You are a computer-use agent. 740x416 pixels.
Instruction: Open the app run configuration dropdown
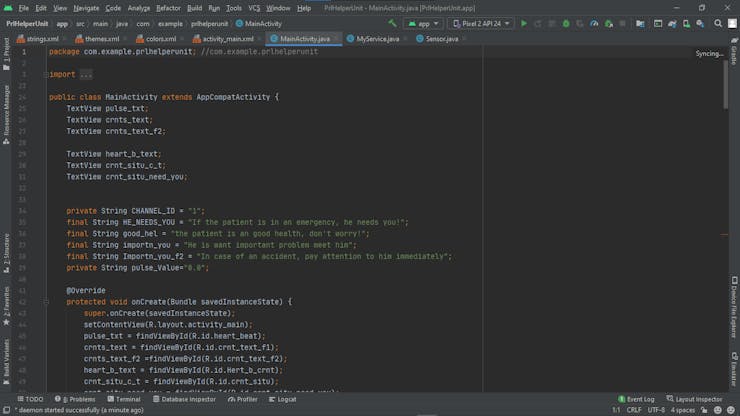click(424, 23)
